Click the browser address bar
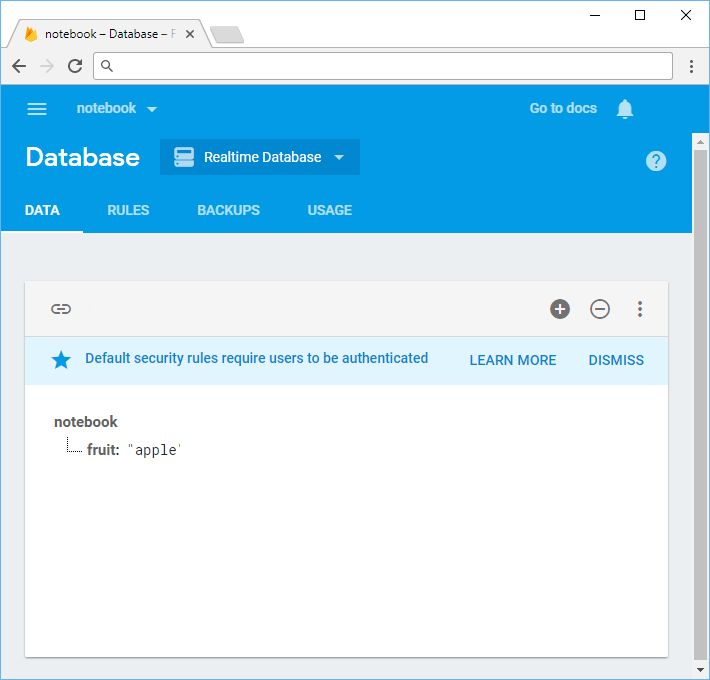This screenshot has width=710, height=680. pos(383,66)
